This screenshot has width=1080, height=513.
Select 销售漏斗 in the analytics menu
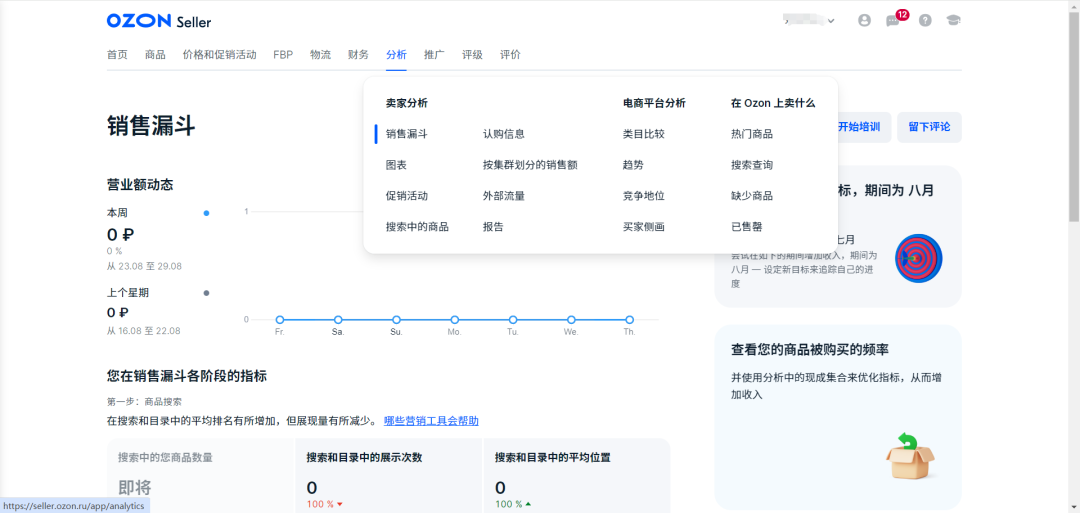coord(406,134)
